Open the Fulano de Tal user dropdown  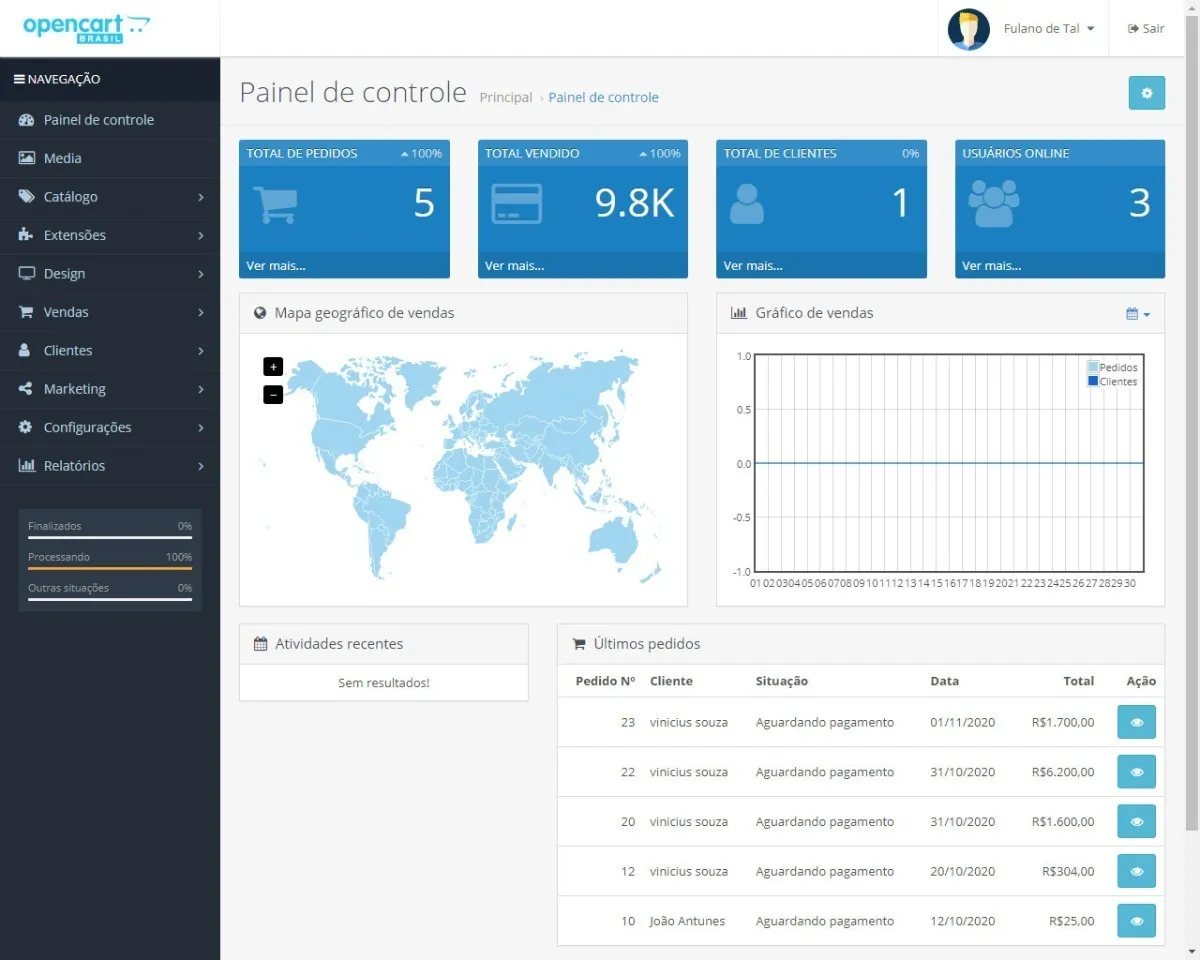coord(1049,29)
